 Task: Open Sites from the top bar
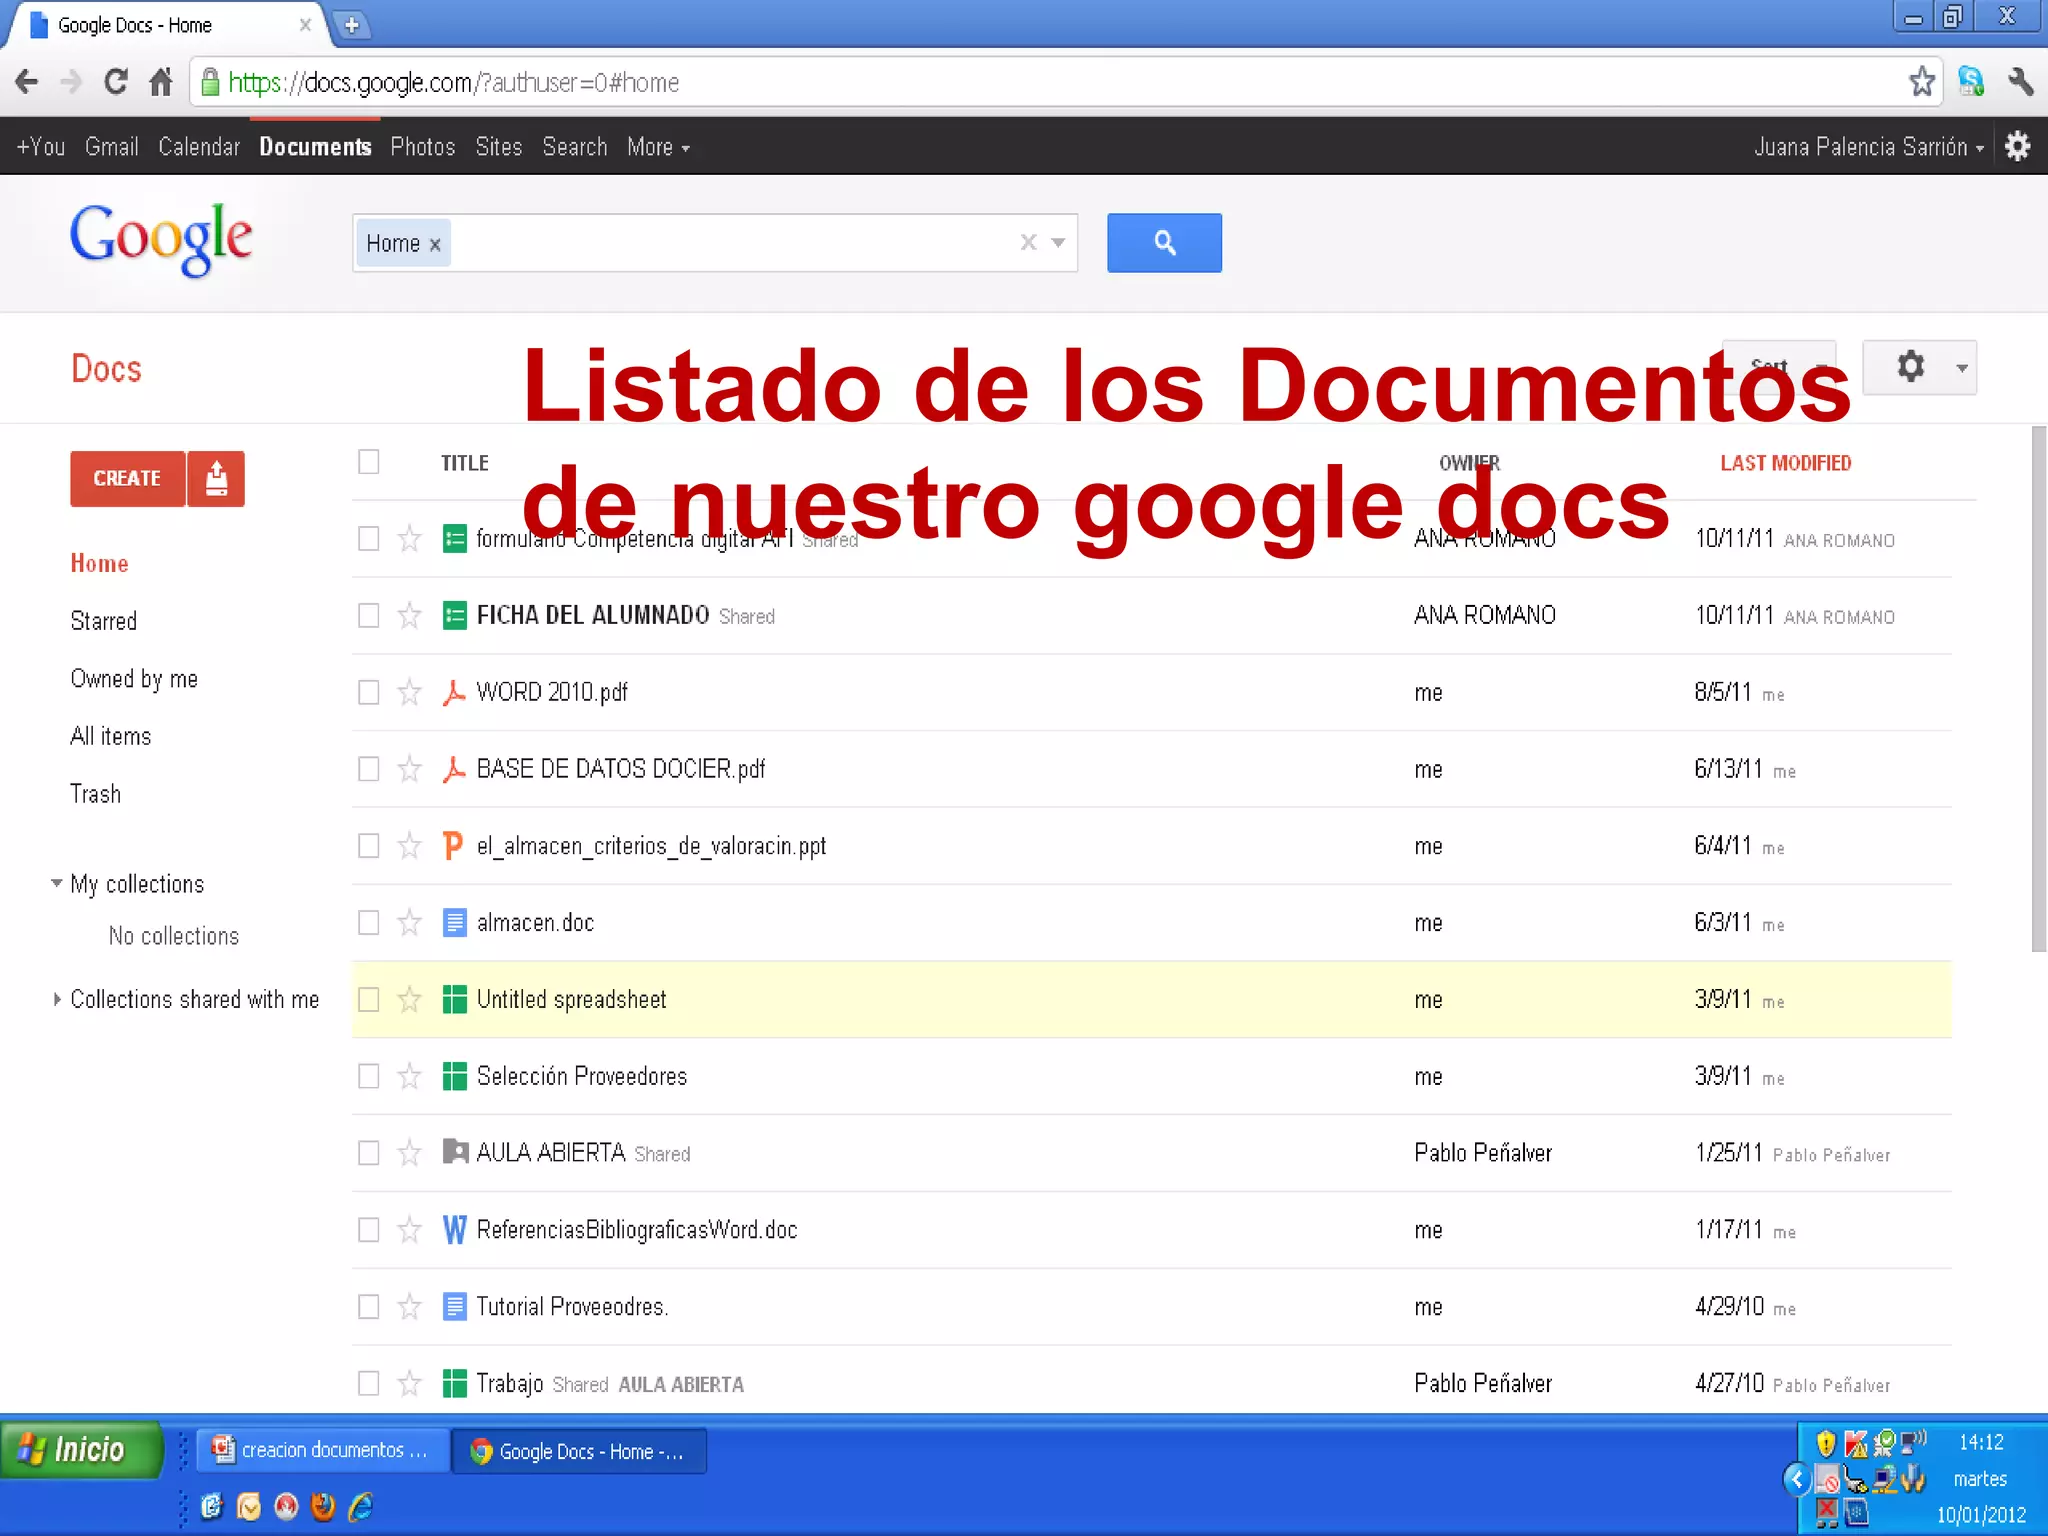pos(498,147)
